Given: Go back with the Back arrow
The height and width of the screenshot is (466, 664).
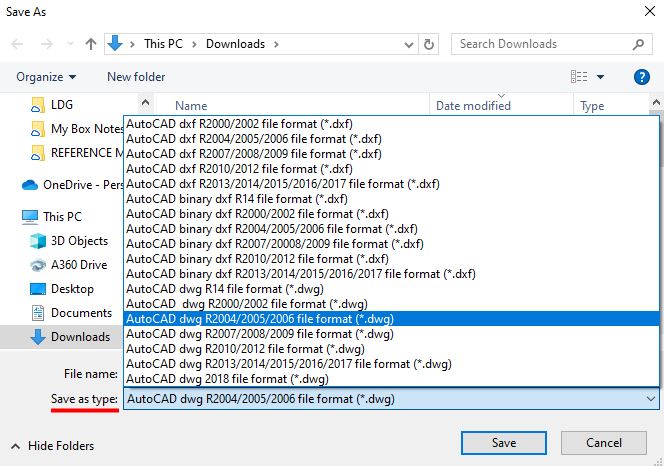Looking at the screenshot, I should point(17,44).
